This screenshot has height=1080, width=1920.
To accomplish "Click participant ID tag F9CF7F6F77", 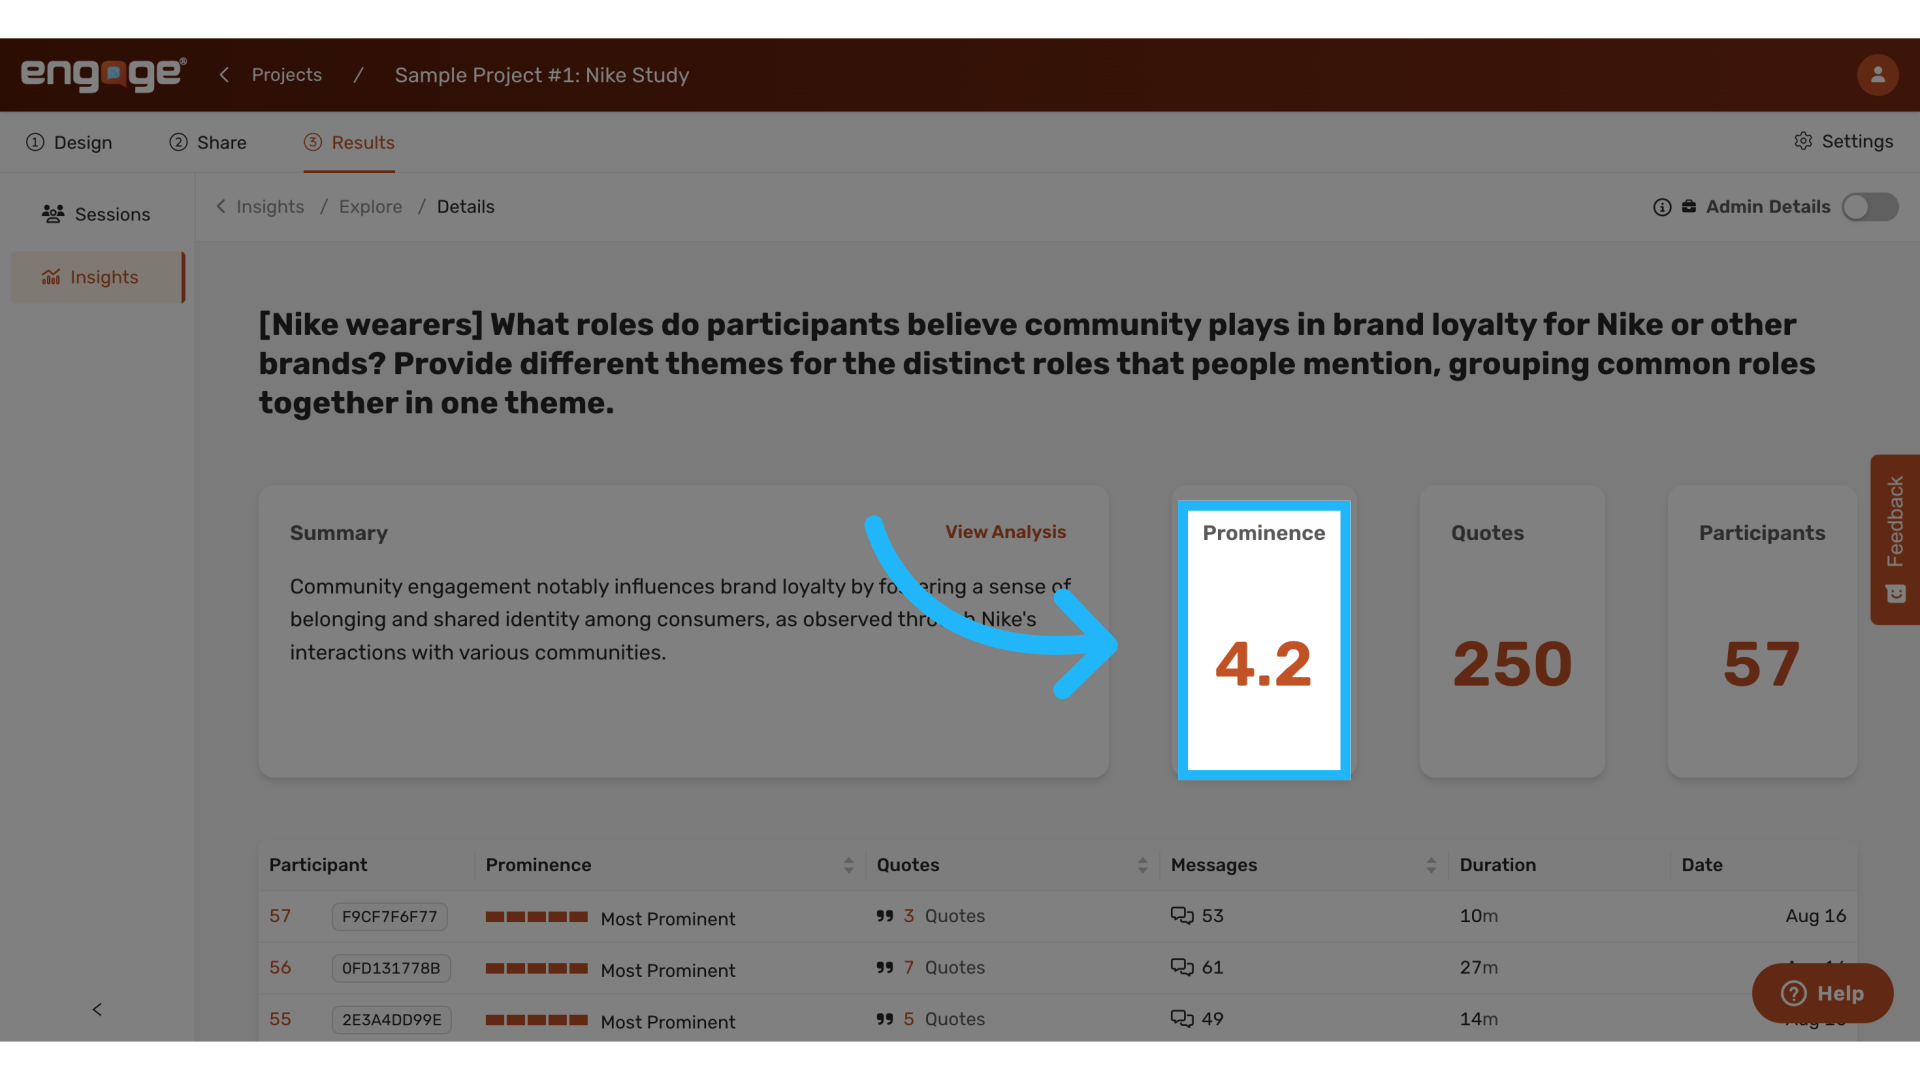I will 390,916.
